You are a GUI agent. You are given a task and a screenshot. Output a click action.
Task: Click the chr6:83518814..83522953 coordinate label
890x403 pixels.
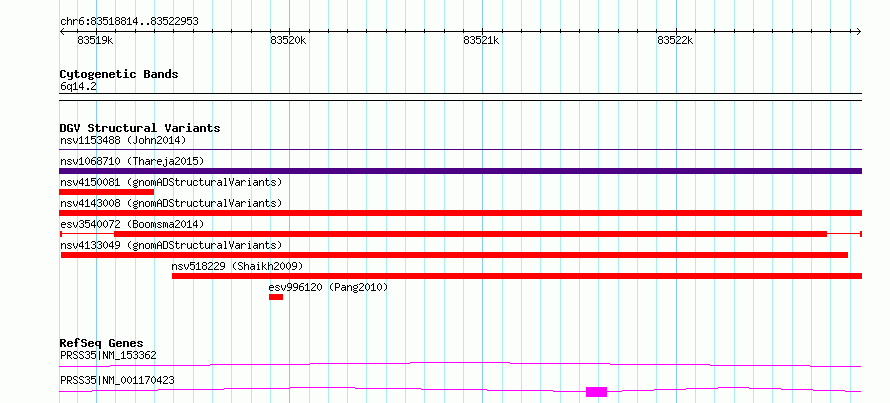129,22
